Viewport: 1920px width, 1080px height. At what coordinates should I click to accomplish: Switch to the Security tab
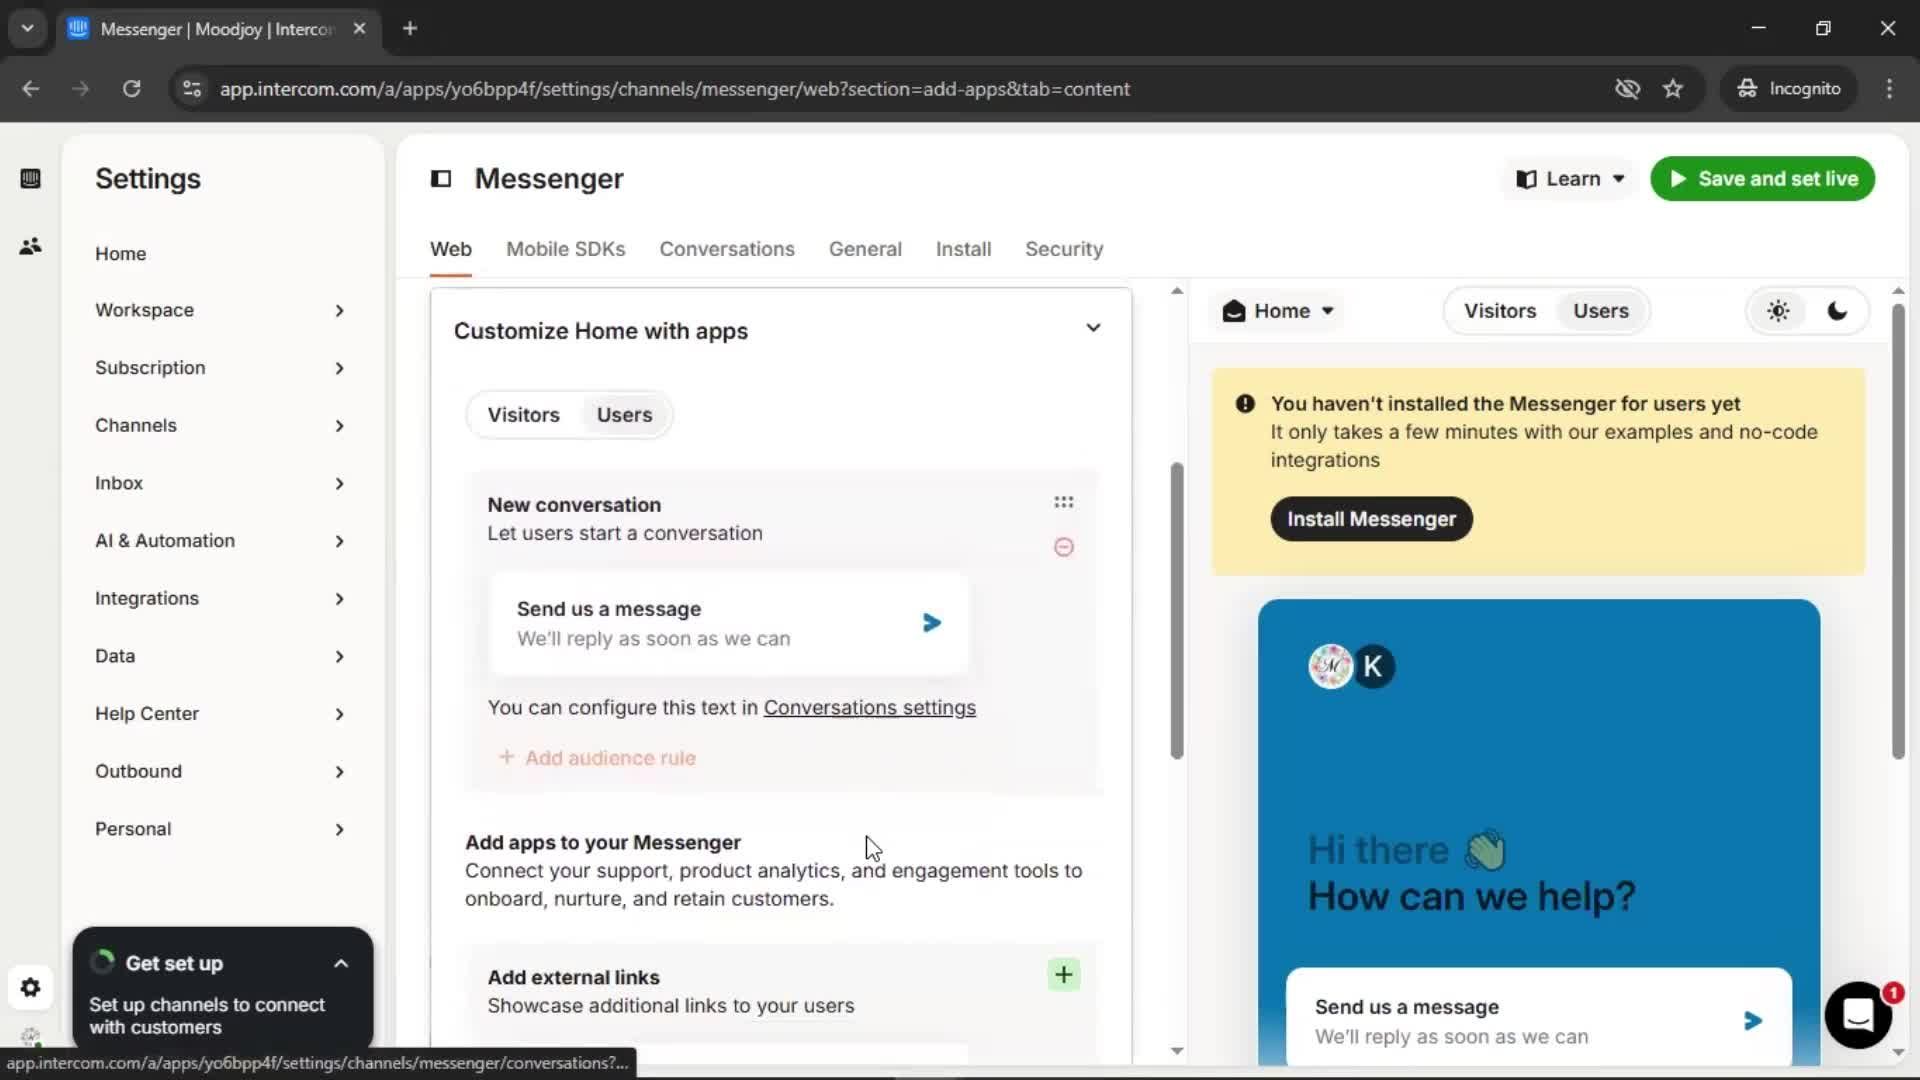click(1064, 249)
